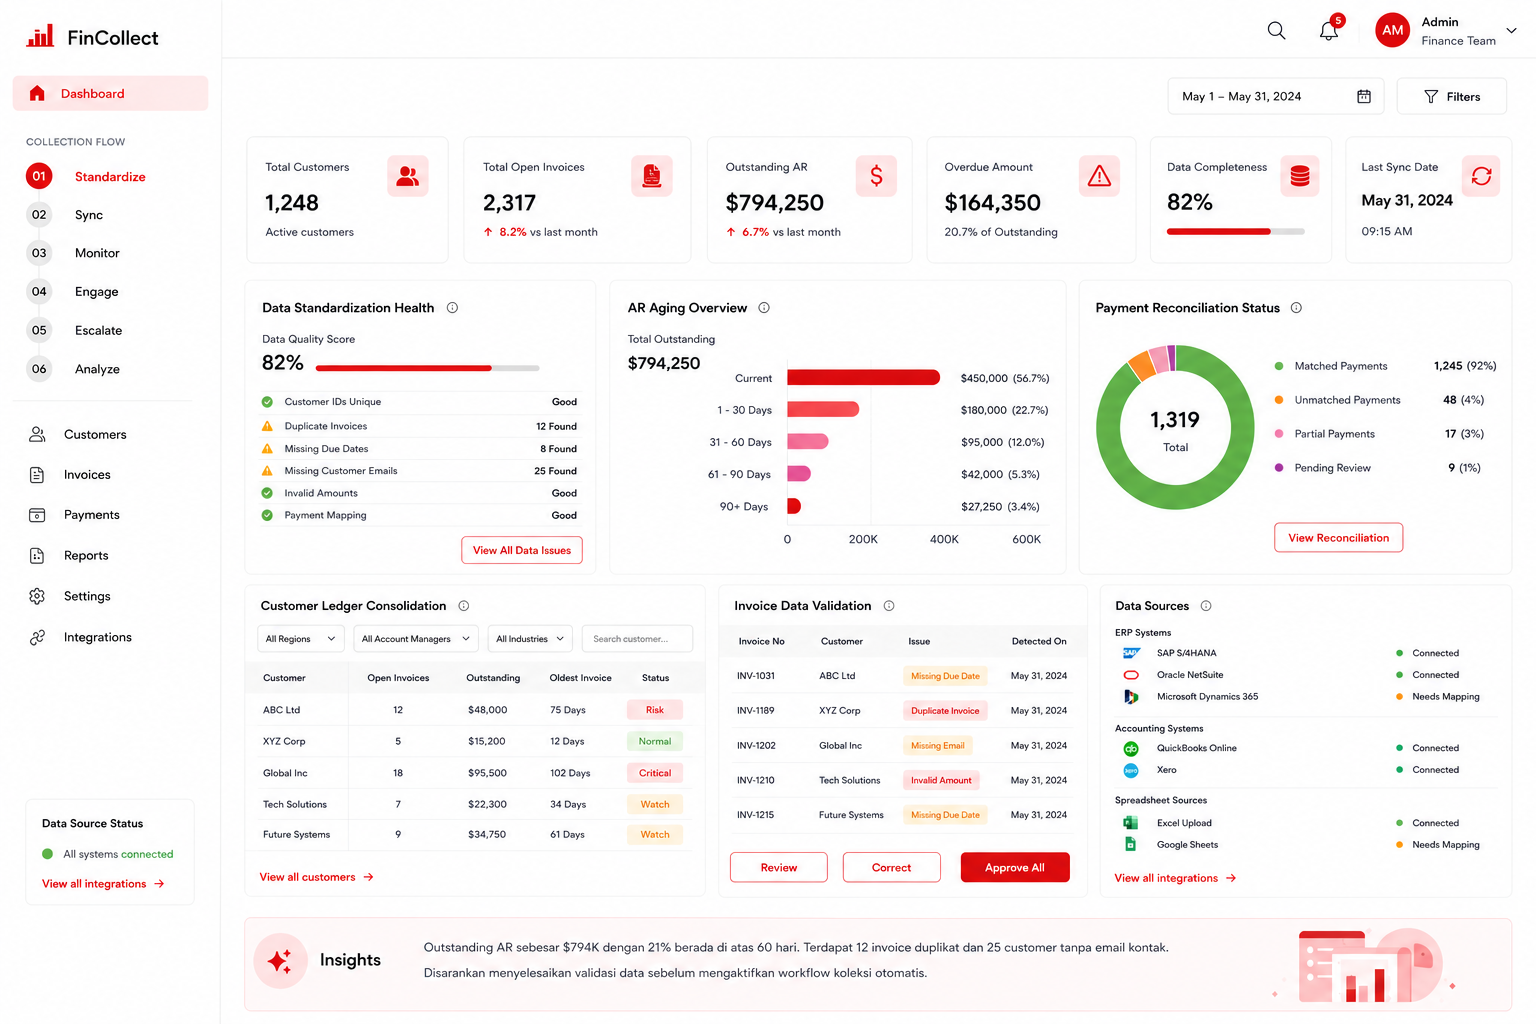Click the Approve All button
This screenshot has width=1536, height=1024.
(x=1015, y=868)
